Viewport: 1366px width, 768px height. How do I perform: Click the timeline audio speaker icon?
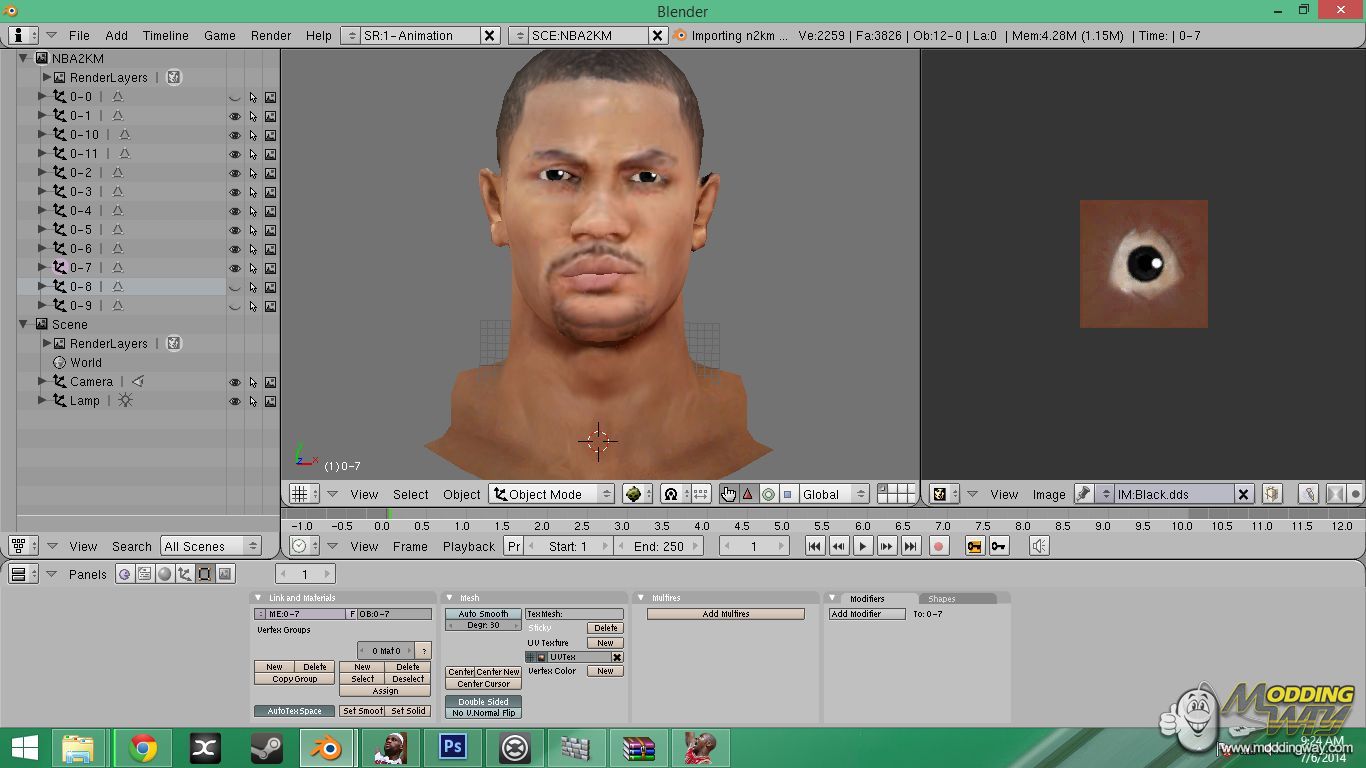point(1039,546)
